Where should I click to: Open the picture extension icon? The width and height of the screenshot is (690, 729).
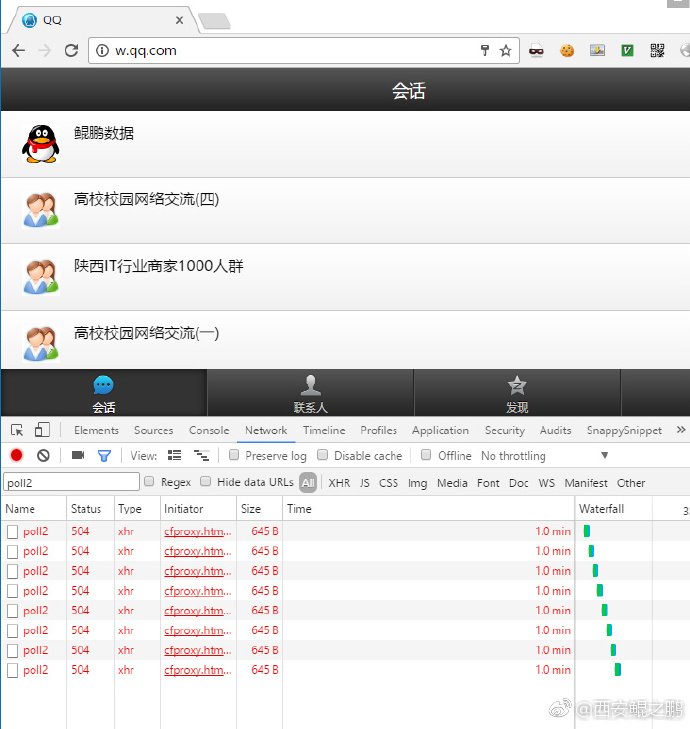(597, 50)
